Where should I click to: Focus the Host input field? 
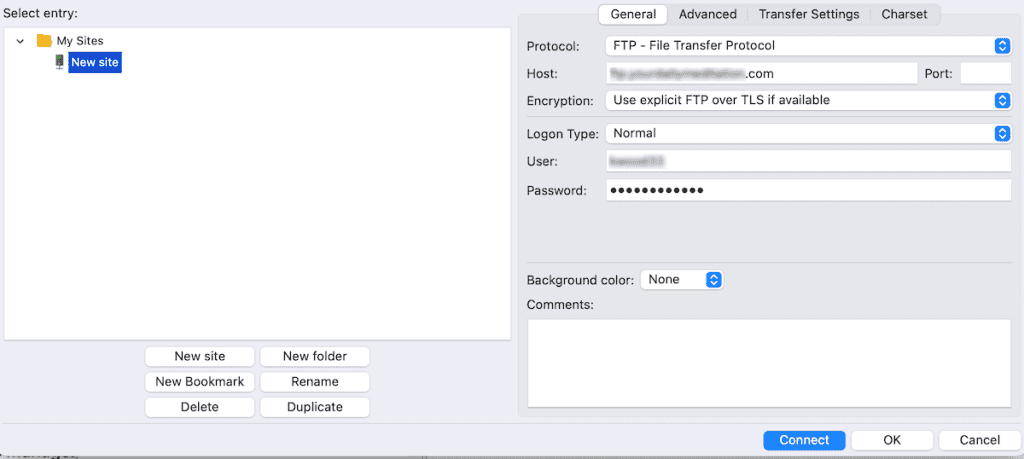point(761,74)
